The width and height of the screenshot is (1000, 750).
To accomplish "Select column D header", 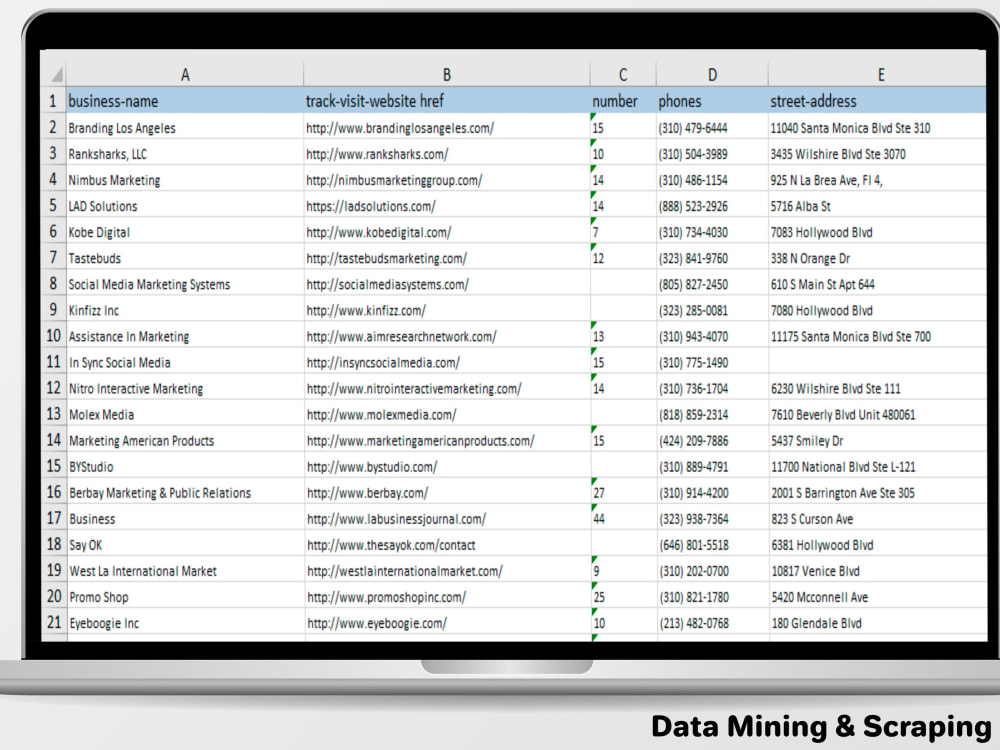I will (712, 75).
